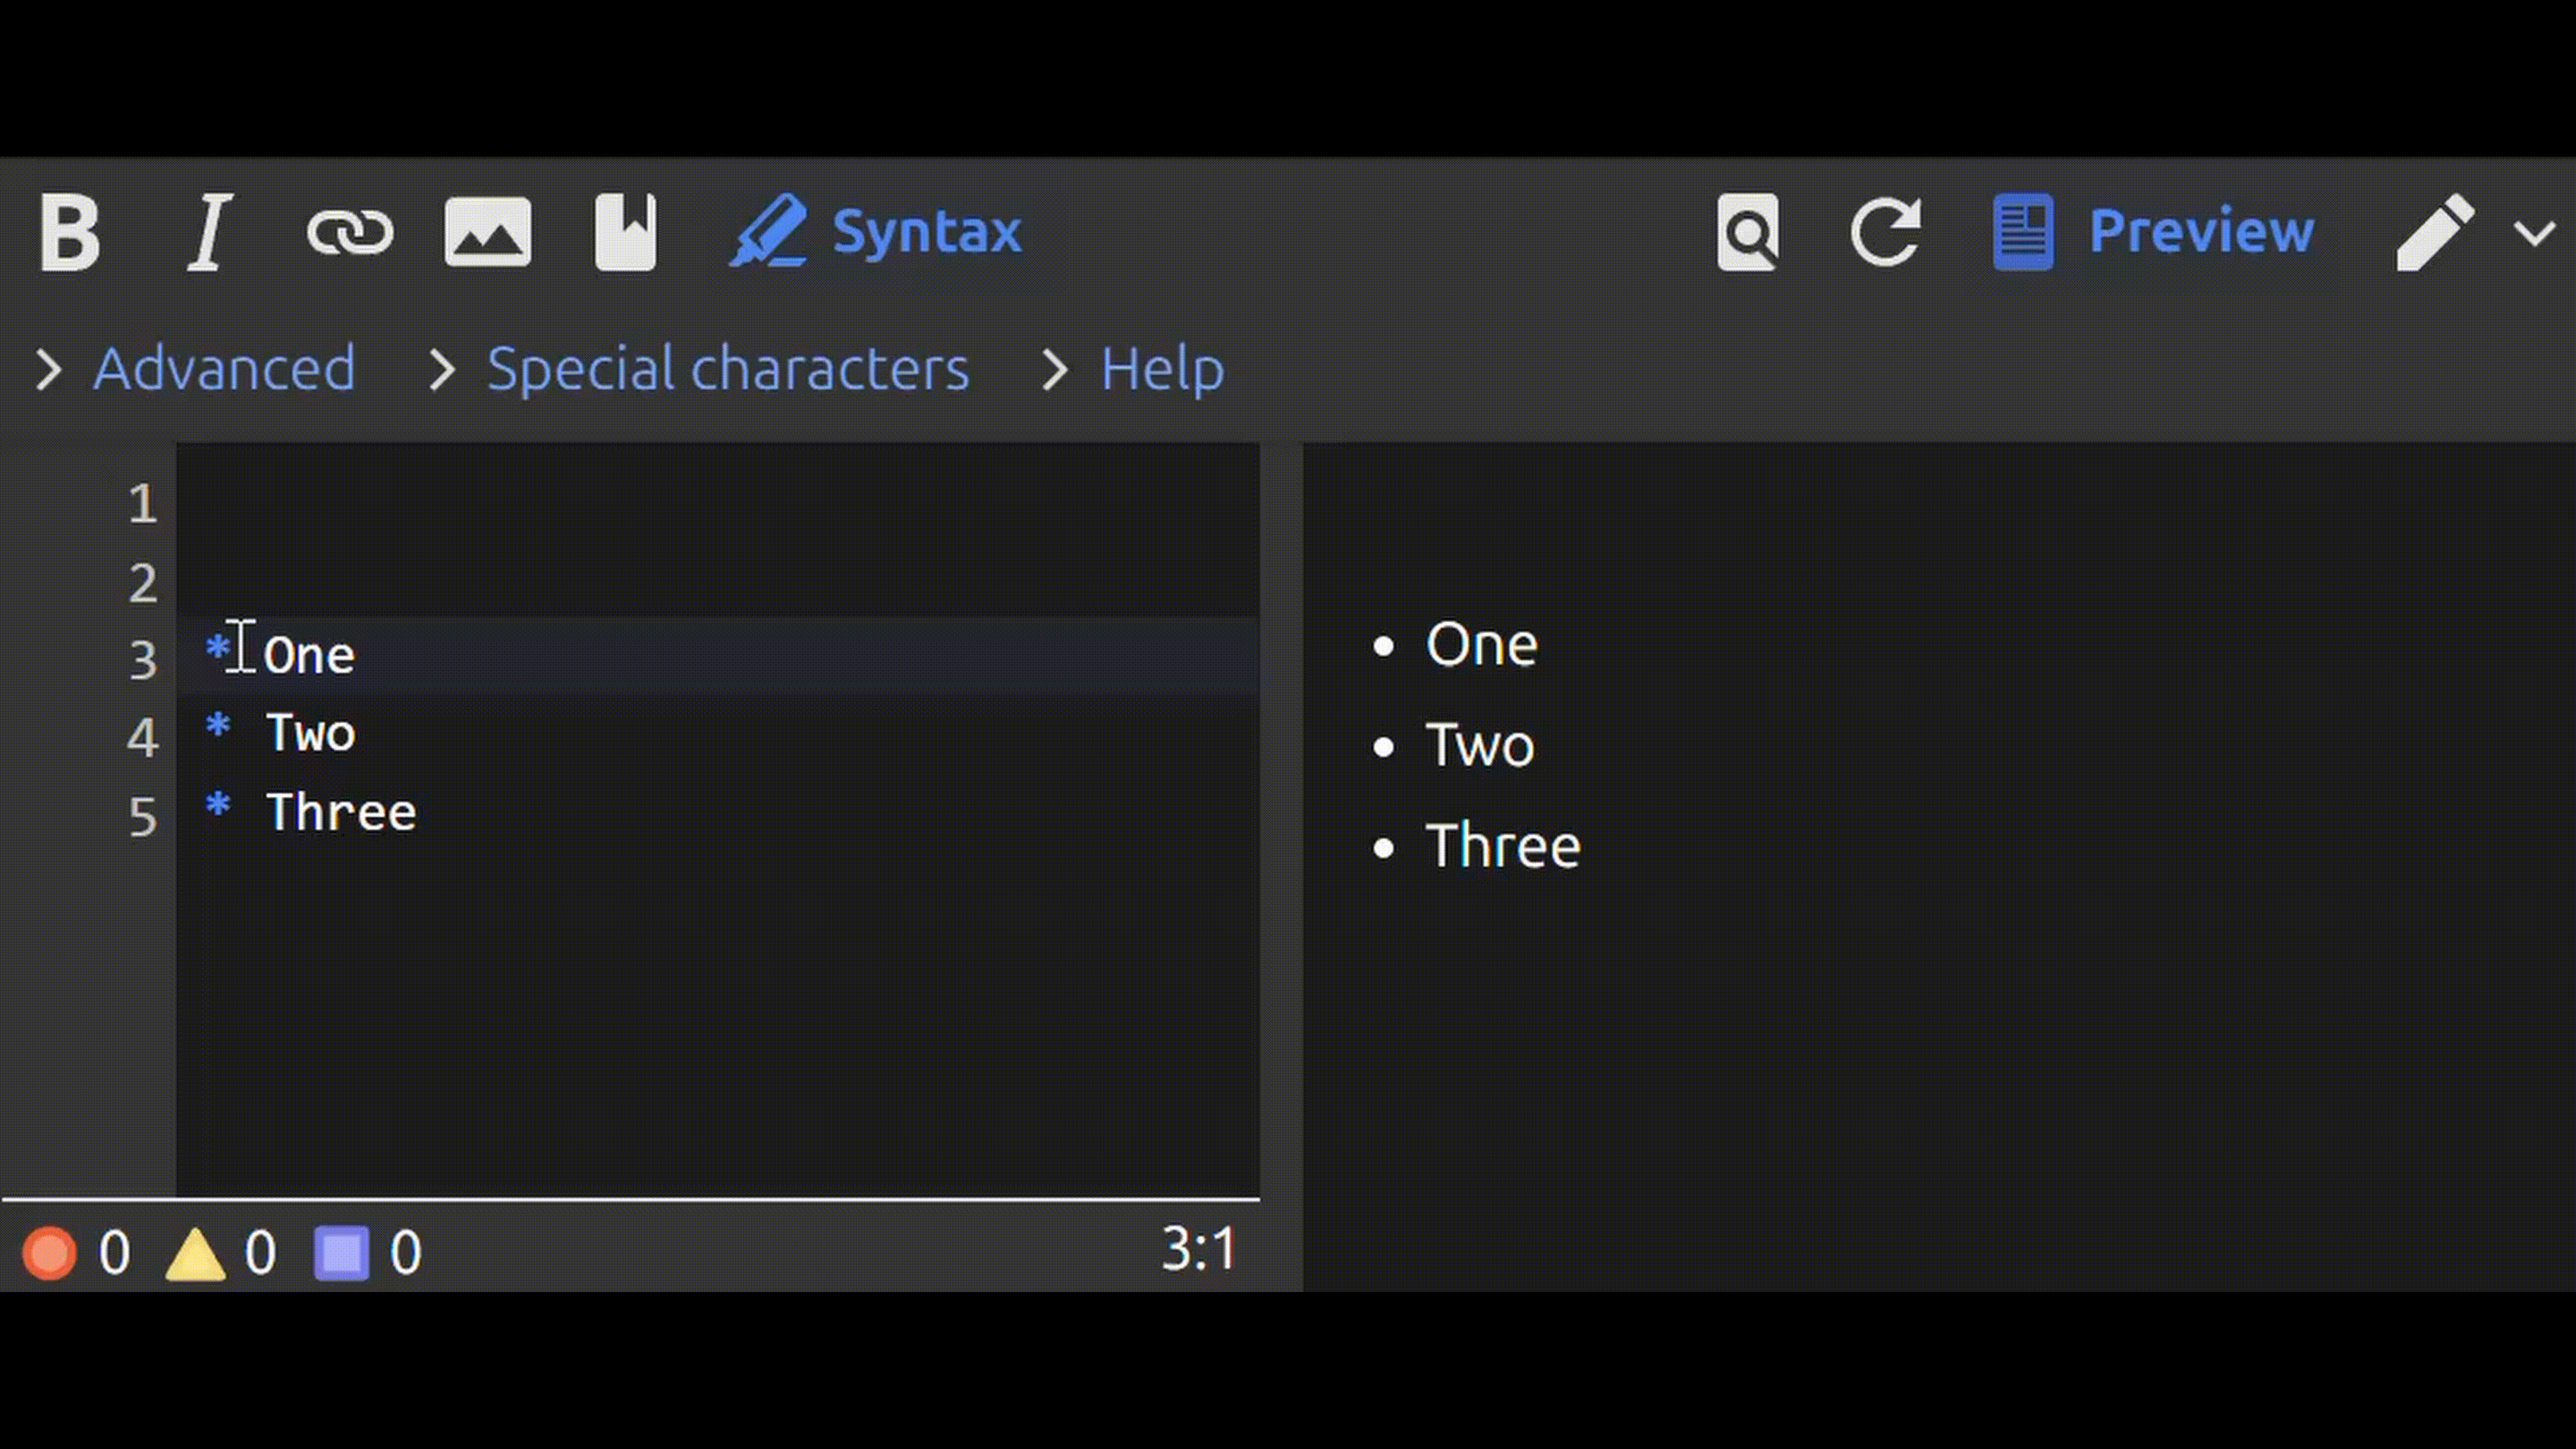Click the word Three in the editor
The width and height of the screenshot is (2576, 1449).
(341, 812)
